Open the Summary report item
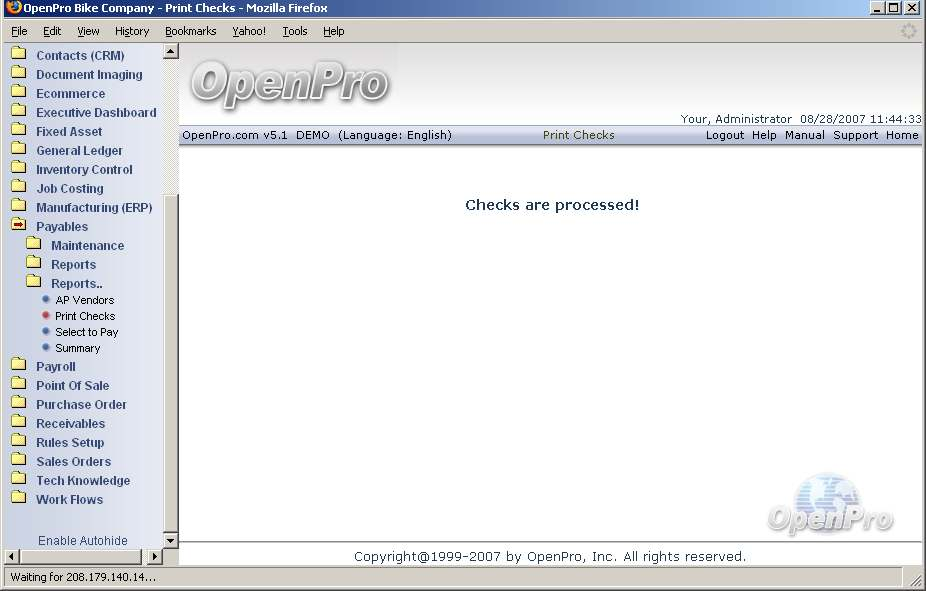 [x=77, y=348]
